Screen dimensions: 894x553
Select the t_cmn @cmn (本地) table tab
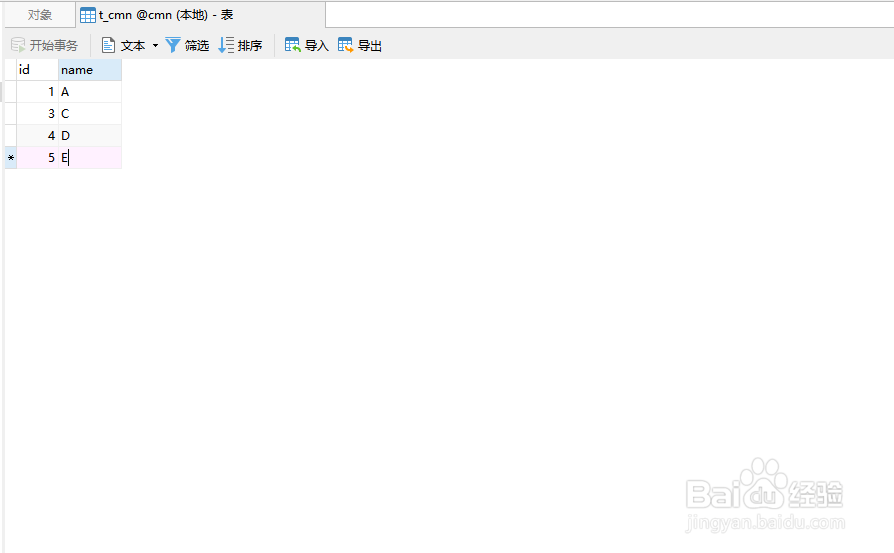tap(201, 15)
